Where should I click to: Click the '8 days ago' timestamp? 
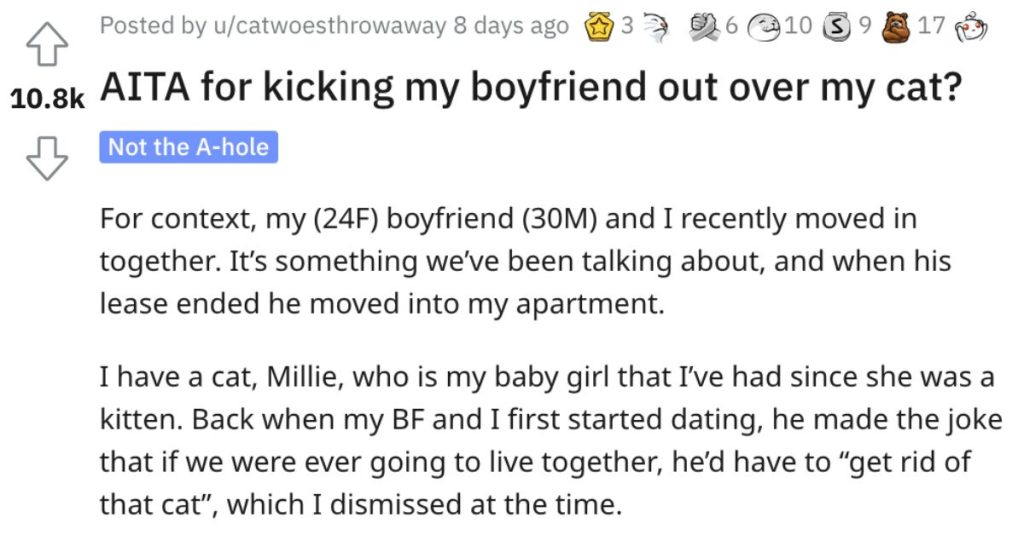pos(511,26)
